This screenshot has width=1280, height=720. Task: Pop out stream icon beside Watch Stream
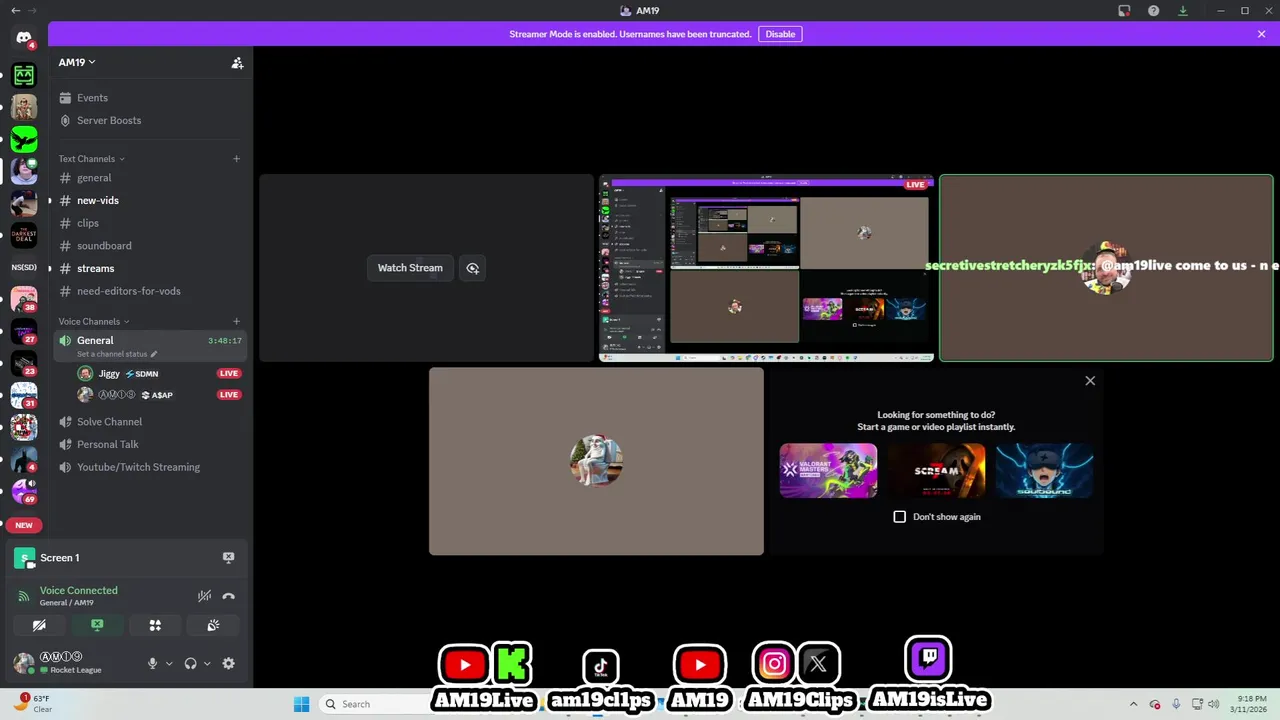[x=472, y=268]
